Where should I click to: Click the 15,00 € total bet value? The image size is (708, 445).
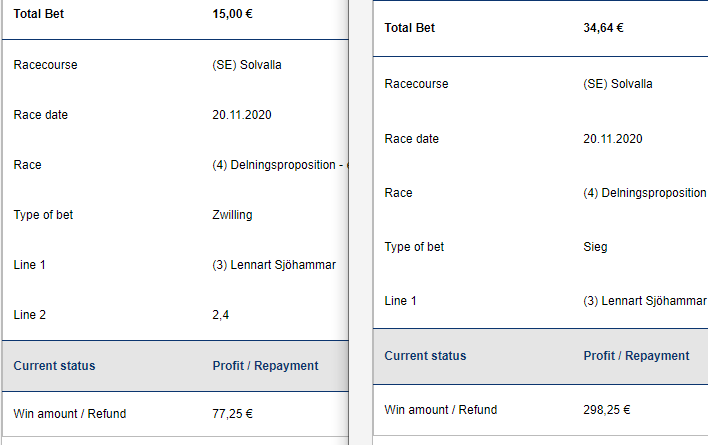232,14
